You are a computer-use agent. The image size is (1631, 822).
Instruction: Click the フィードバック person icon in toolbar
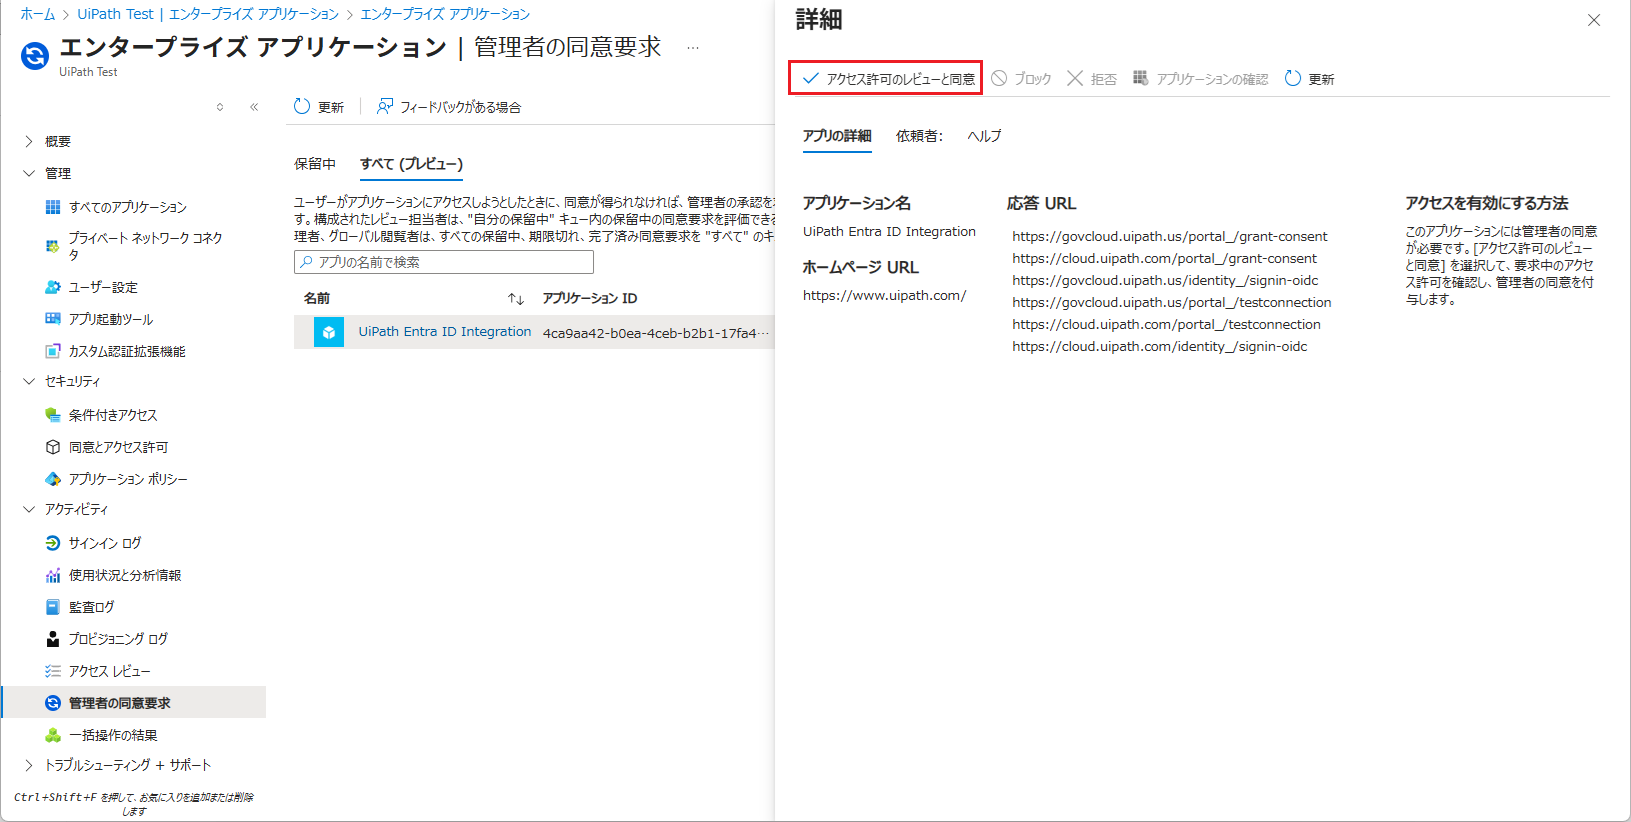pyautogui.click(x=385, y=106)
